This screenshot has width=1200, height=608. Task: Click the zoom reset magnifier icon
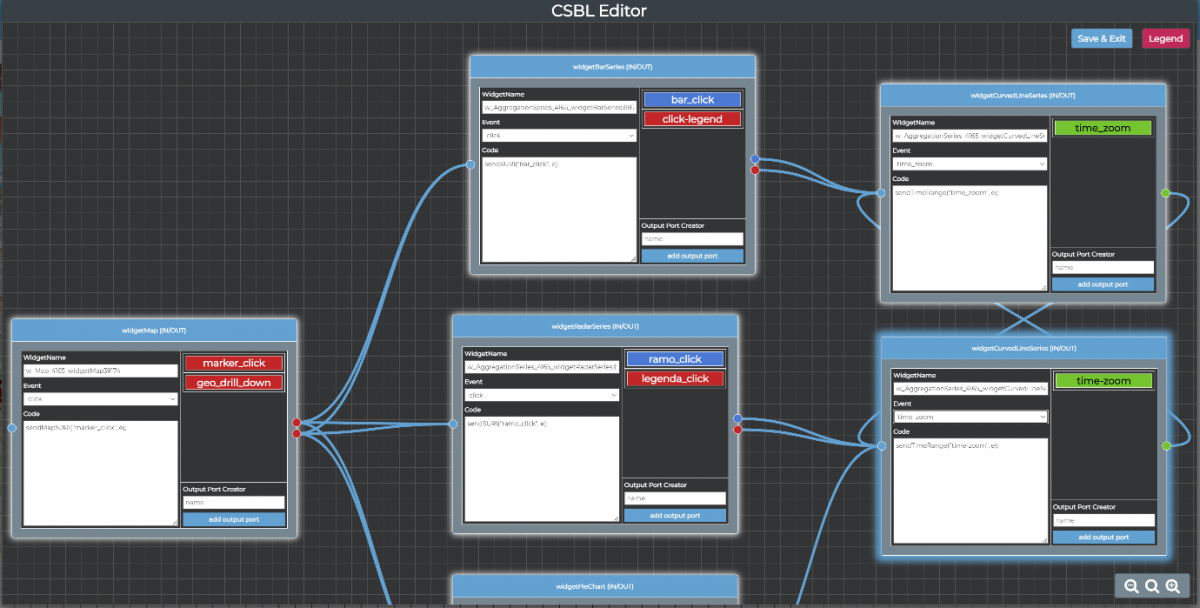pyautogui.click(x=1152, y=587)
